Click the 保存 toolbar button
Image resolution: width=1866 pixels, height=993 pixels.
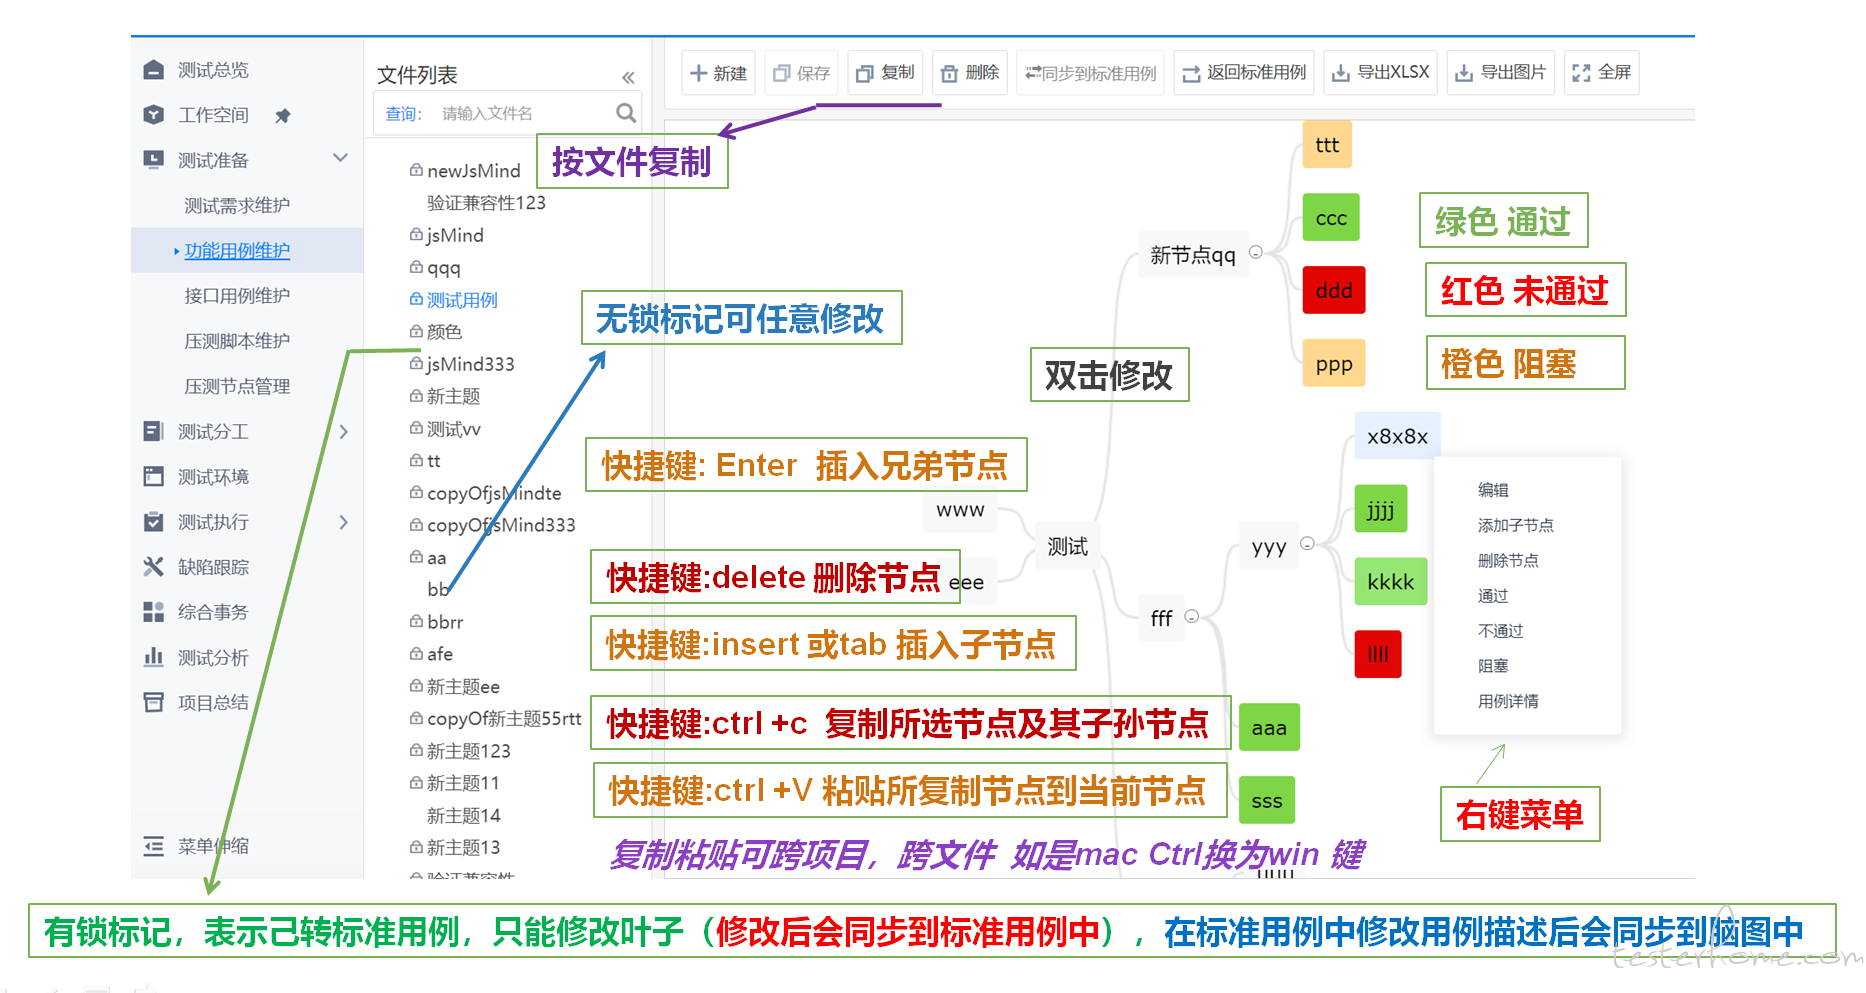point(802,73)
